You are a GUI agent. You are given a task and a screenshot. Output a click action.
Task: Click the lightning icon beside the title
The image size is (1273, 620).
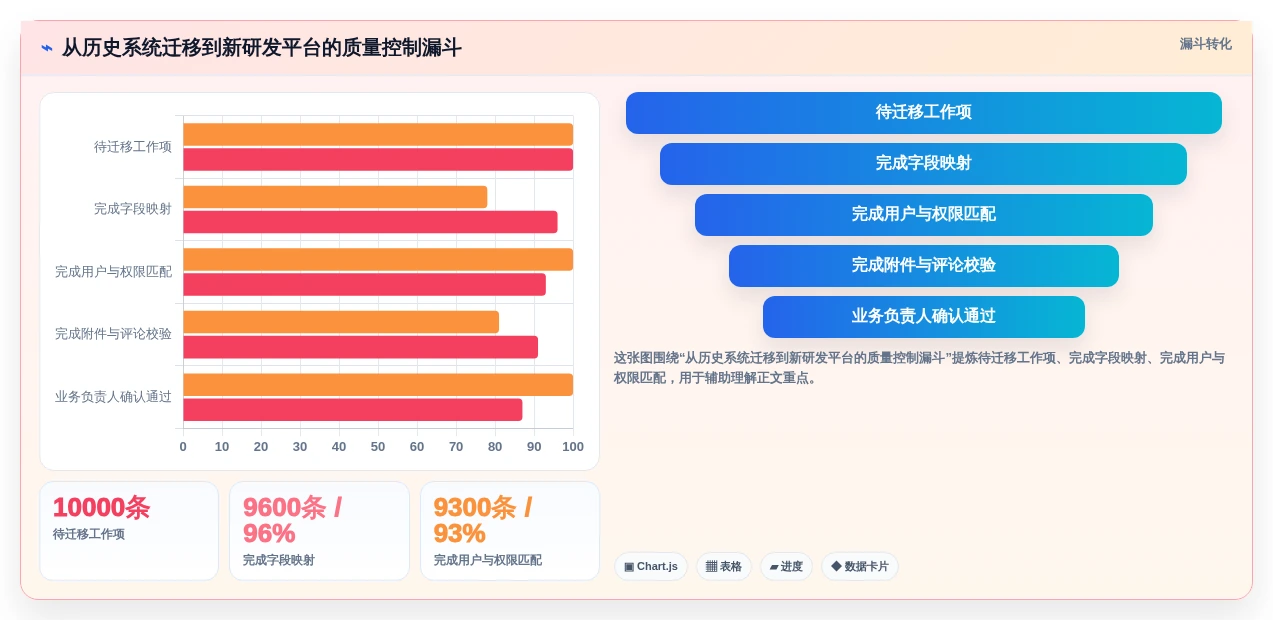[47, 48]
